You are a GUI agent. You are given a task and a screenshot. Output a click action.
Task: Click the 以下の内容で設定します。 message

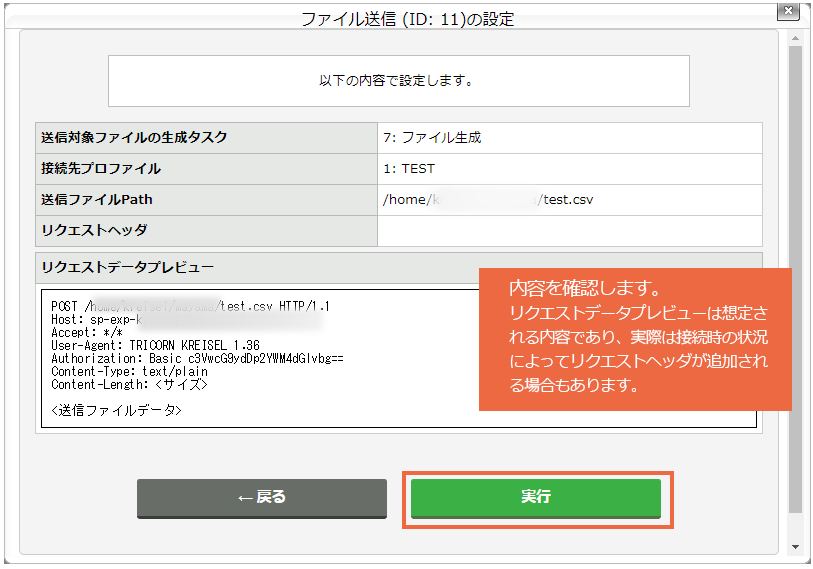coord(396,81)
